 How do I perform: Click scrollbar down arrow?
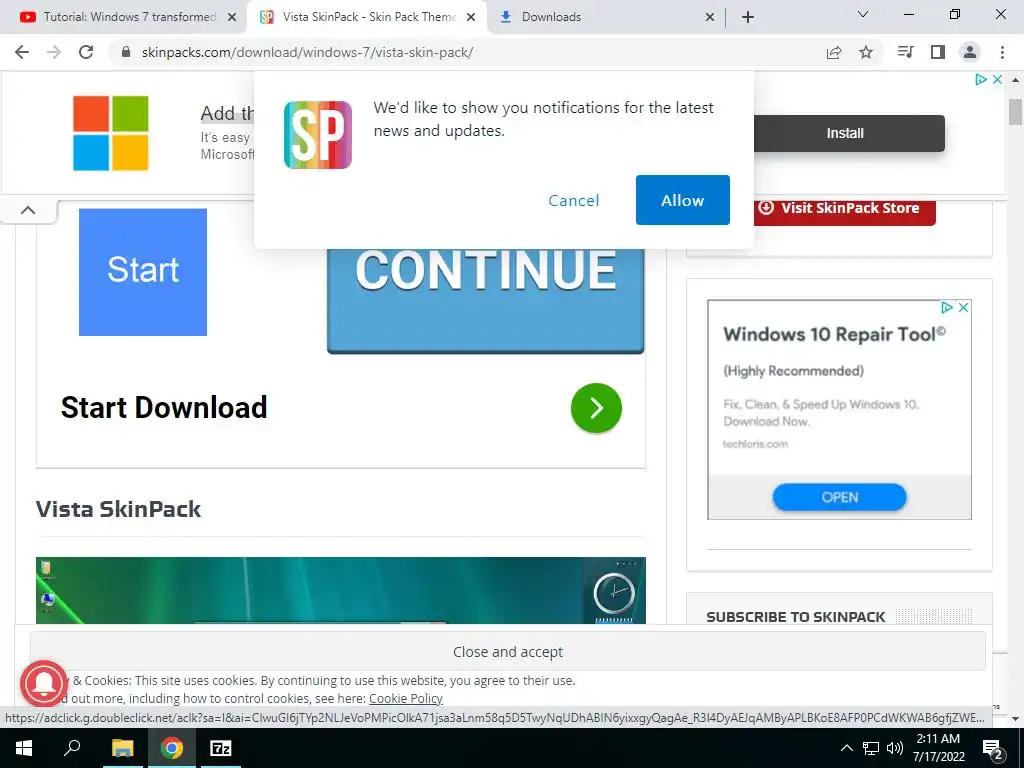[1015, 719]
